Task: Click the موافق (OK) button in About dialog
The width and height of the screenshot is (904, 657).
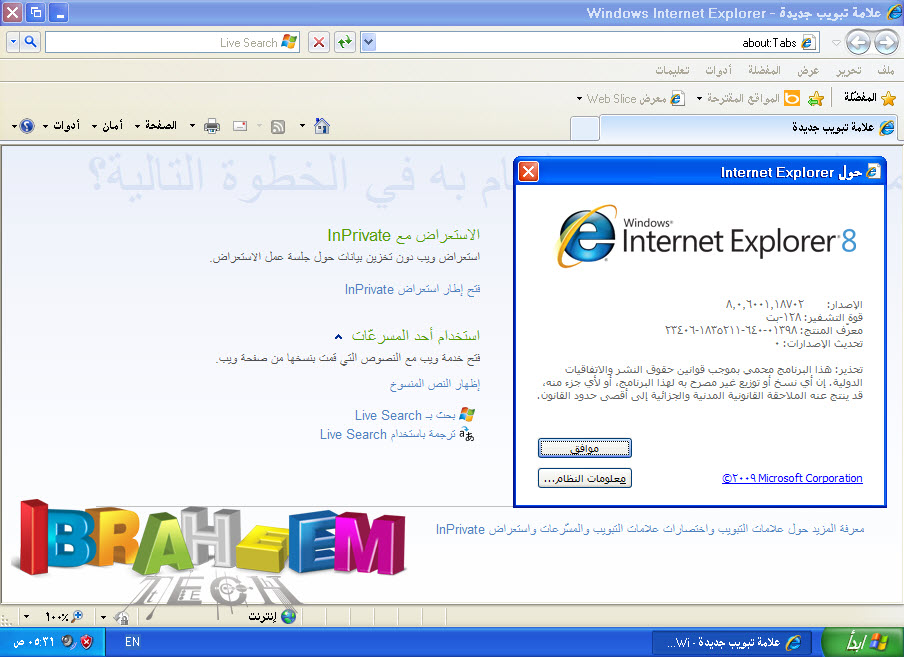Action: click(585, 448)
